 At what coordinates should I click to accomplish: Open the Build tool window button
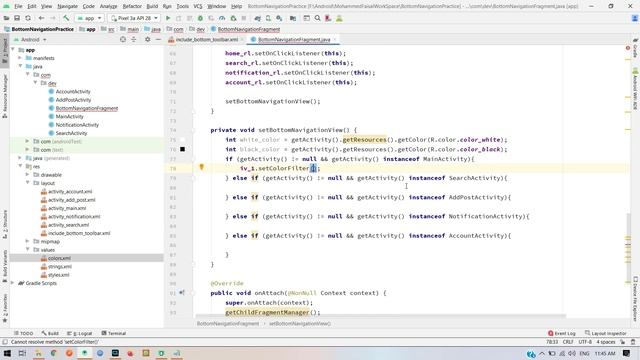(50, 333)
